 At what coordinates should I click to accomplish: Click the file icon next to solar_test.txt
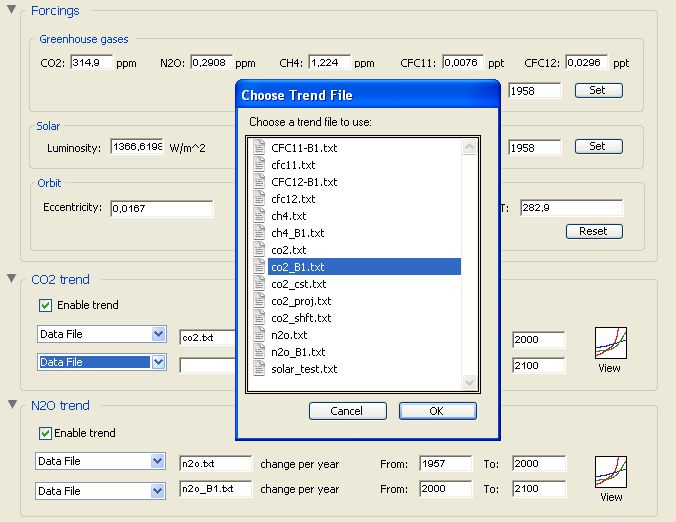260,369
